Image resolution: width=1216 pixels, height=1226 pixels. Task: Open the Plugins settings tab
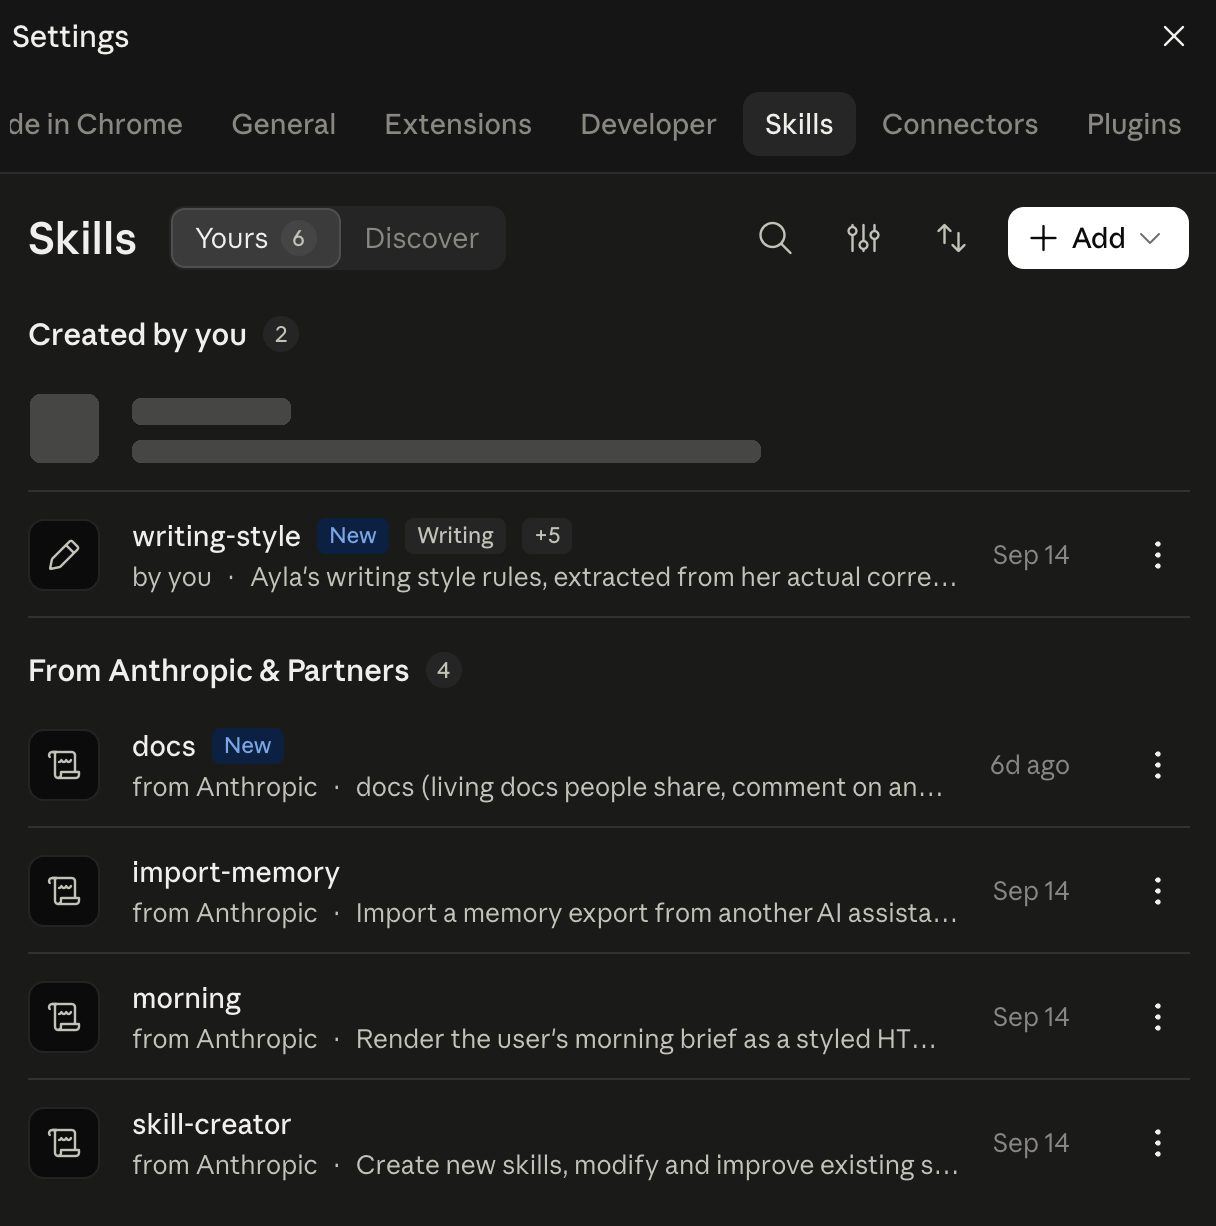coord(1134,124)
